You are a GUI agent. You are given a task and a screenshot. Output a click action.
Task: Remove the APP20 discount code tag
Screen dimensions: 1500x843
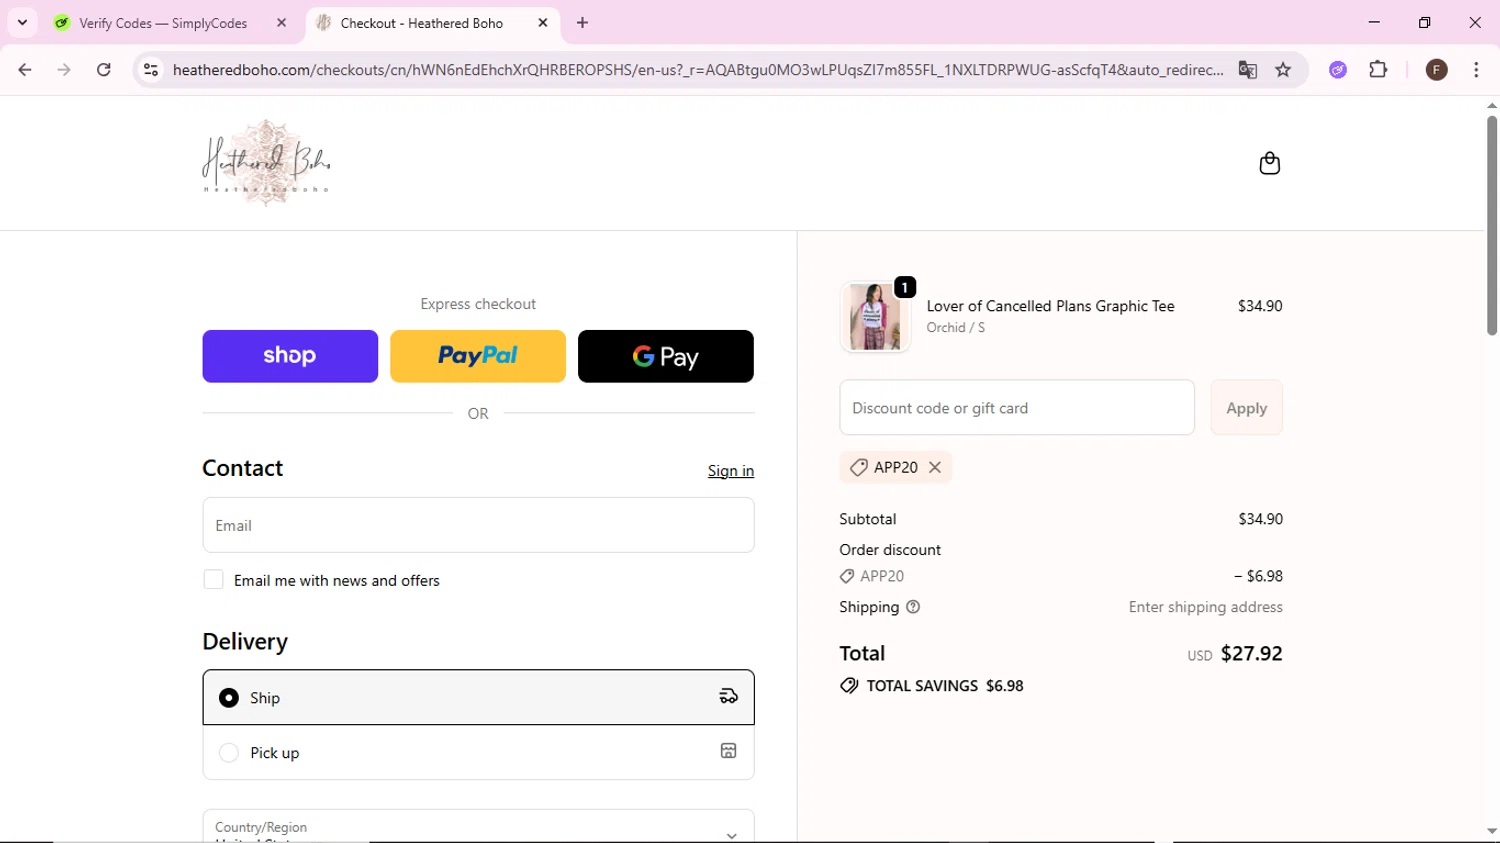pos(935,467)
